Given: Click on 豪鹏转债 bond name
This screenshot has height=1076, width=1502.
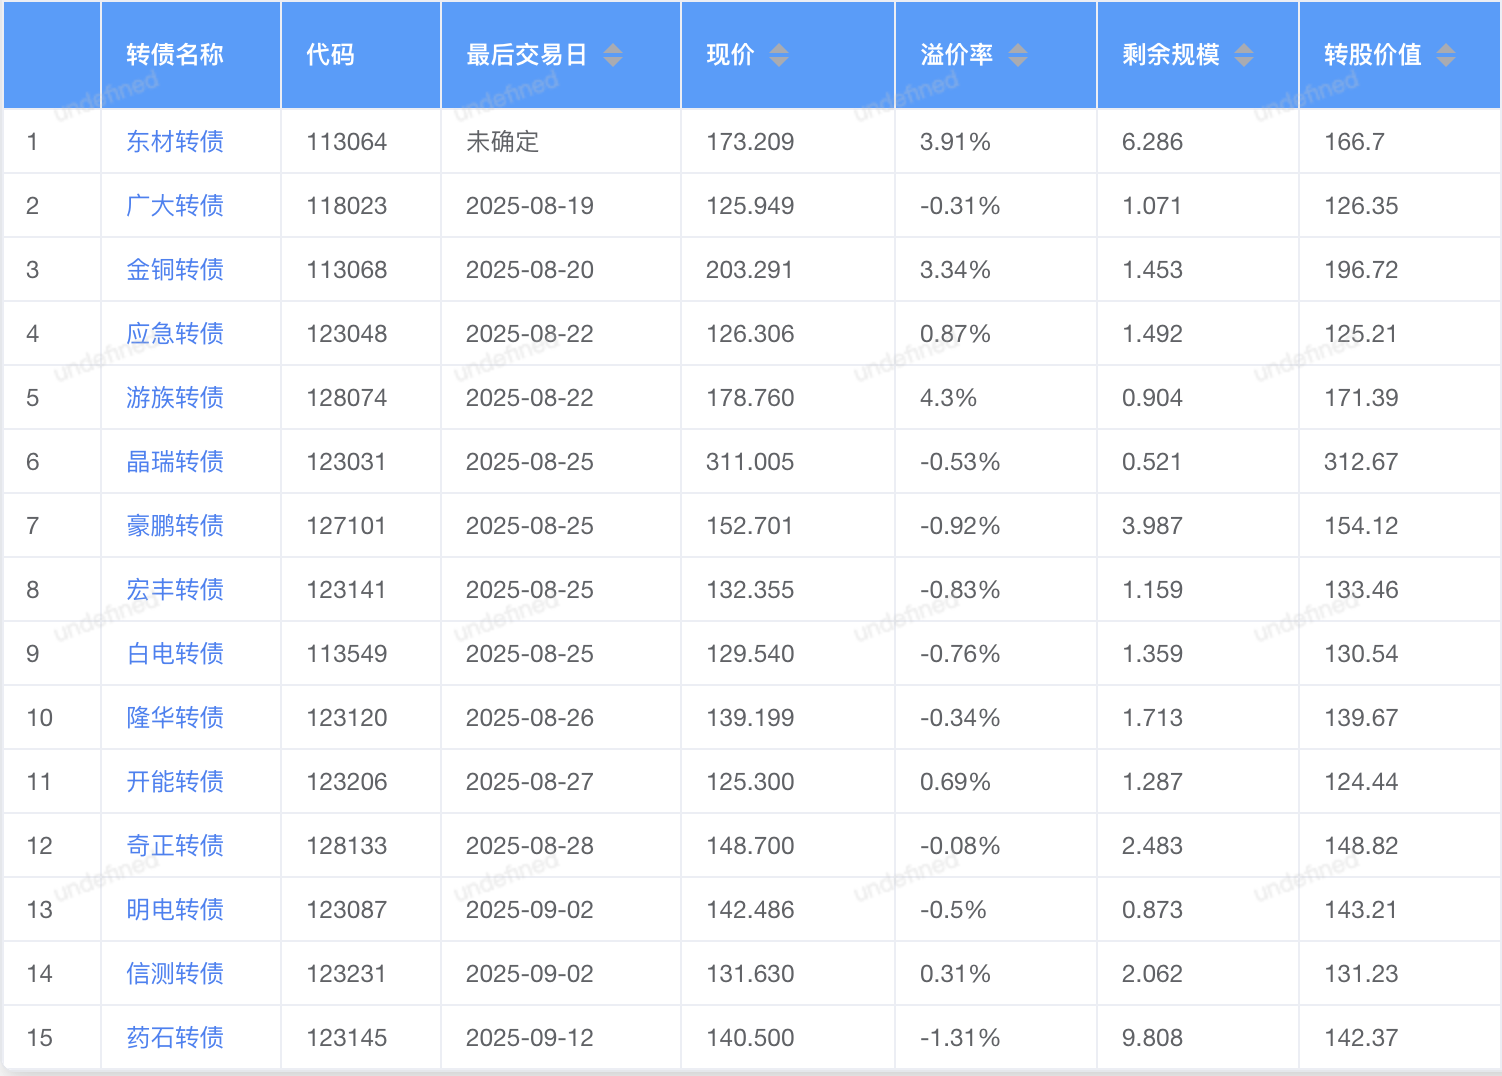Looking at the screenshot, I should point(175,526).
